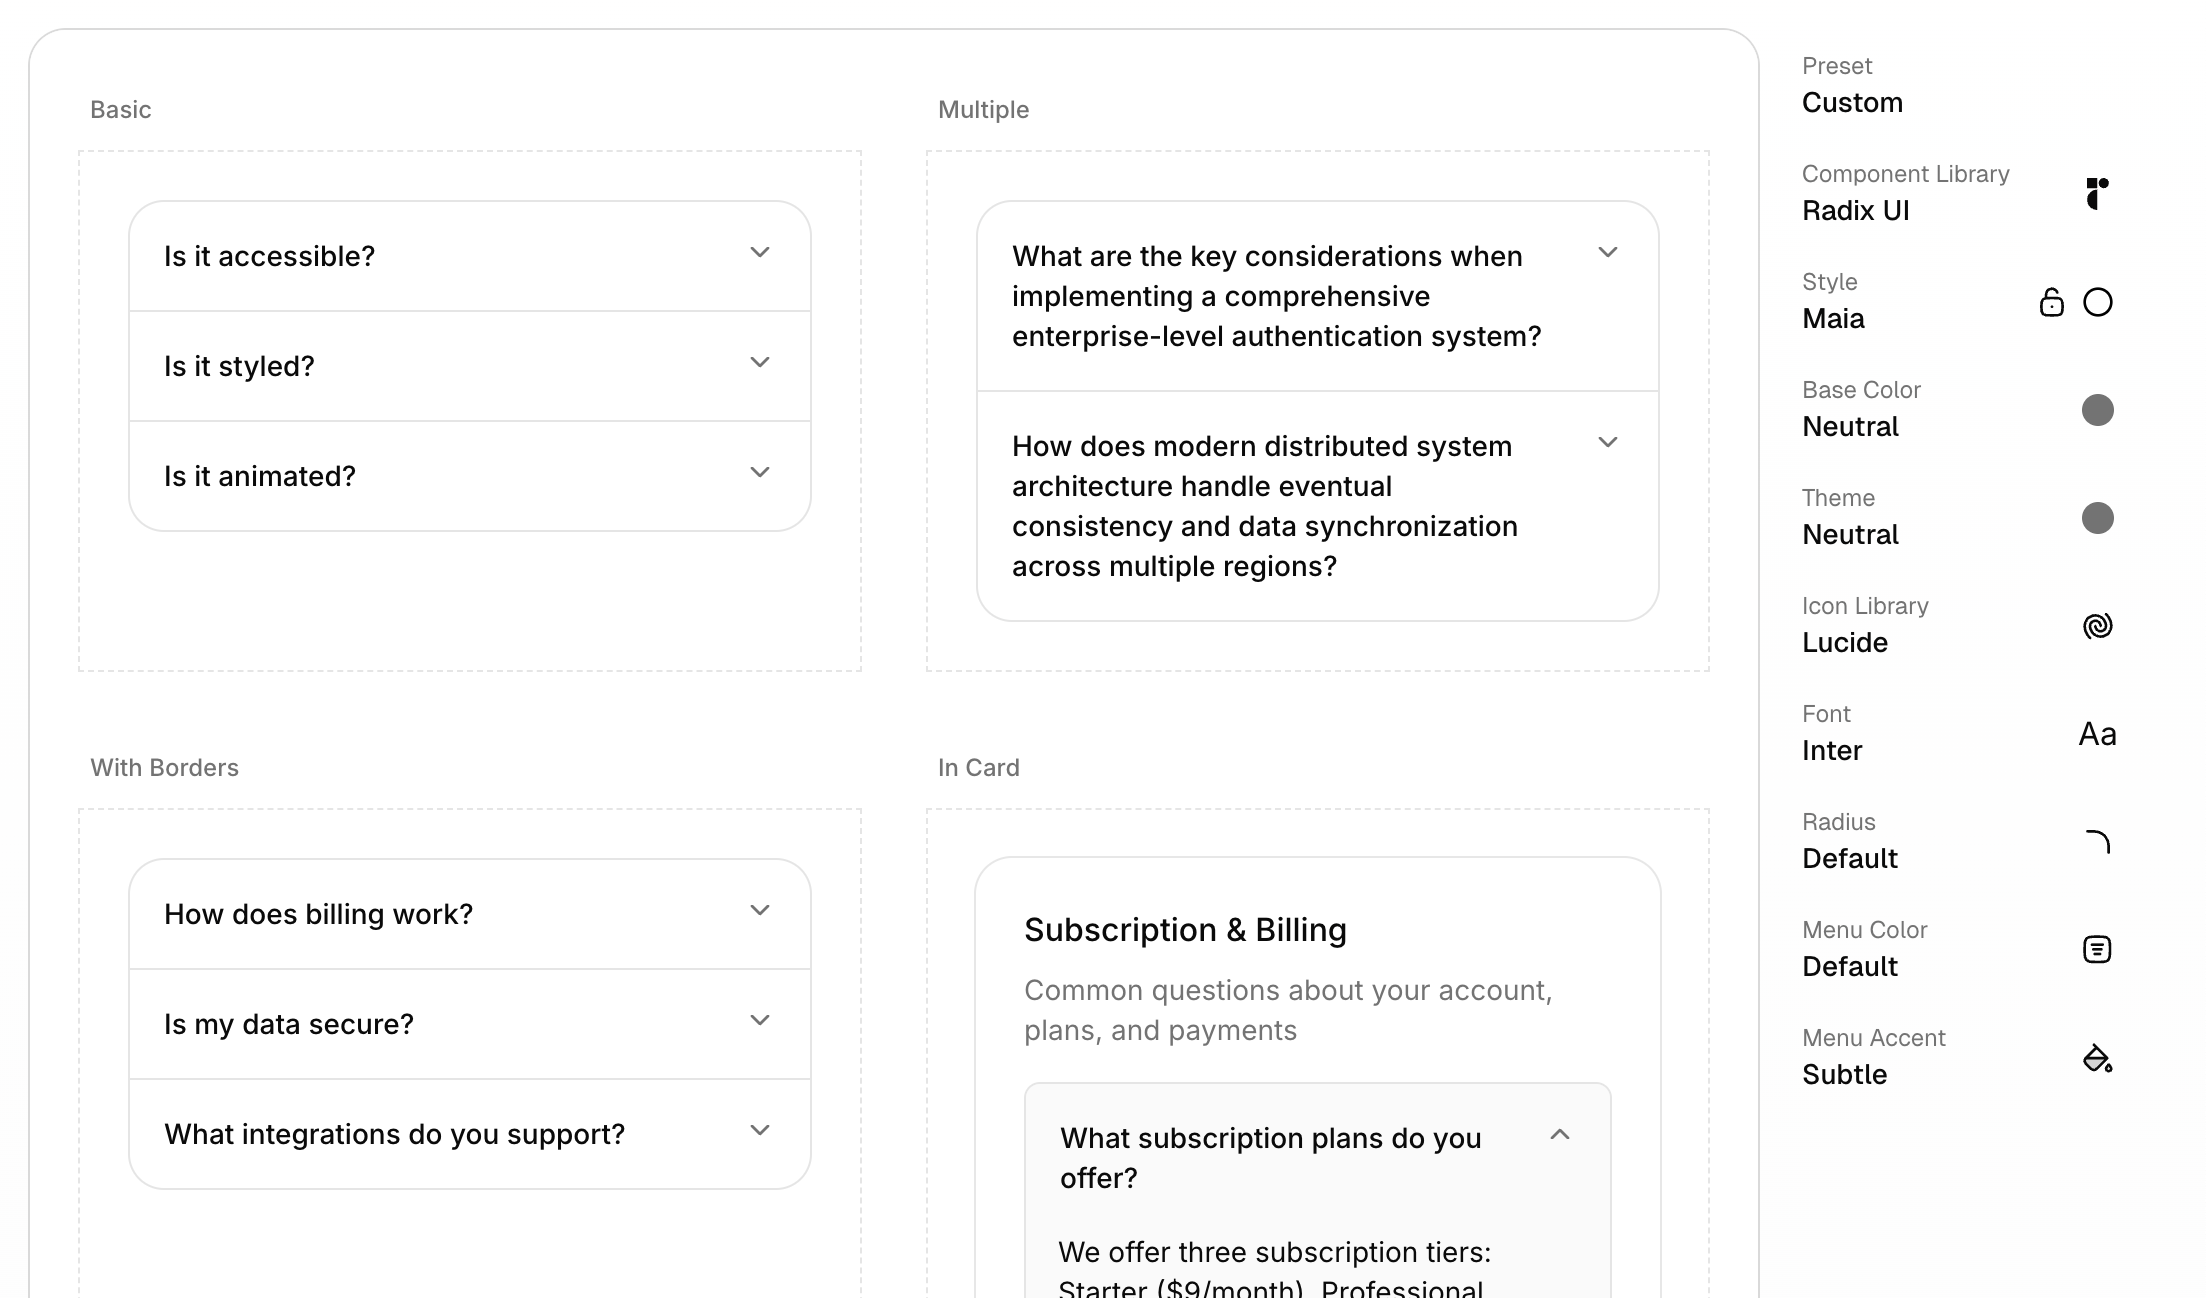Click the Menu Color icon
Viewport: 2206px width, 1298px height.
coord(2097,949)
